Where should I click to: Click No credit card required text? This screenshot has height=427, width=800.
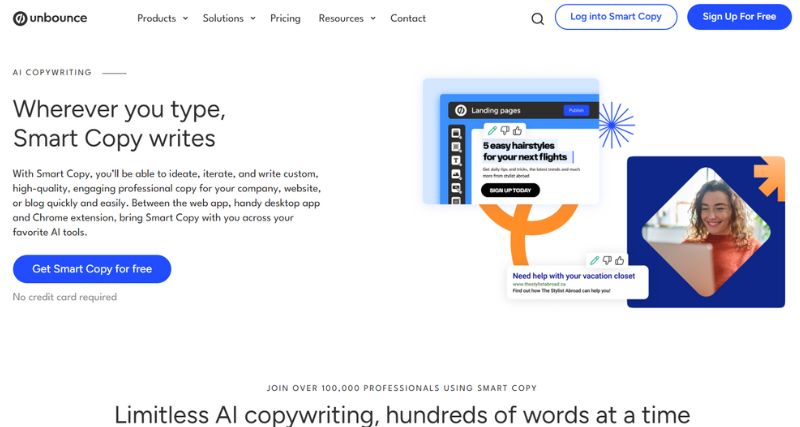[x=65, y=297]
